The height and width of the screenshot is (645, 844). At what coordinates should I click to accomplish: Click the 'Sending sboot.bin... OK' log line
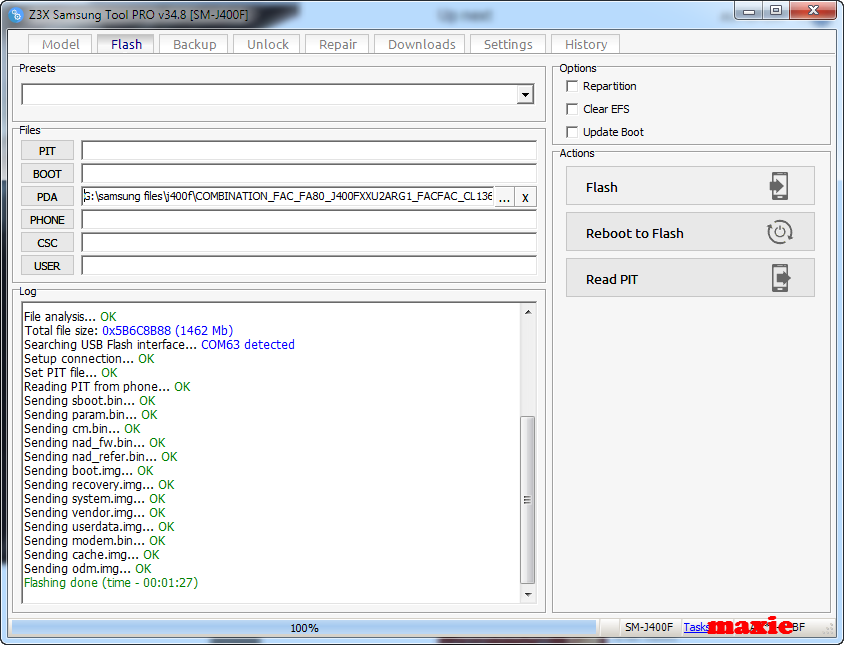click(89, 401)
